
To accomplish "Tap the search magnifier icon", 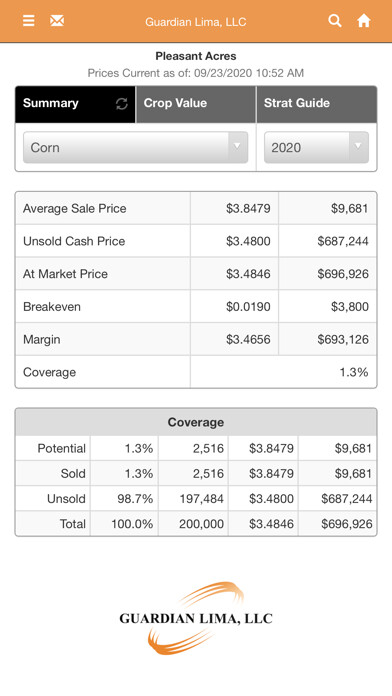I will coord(335,20).
